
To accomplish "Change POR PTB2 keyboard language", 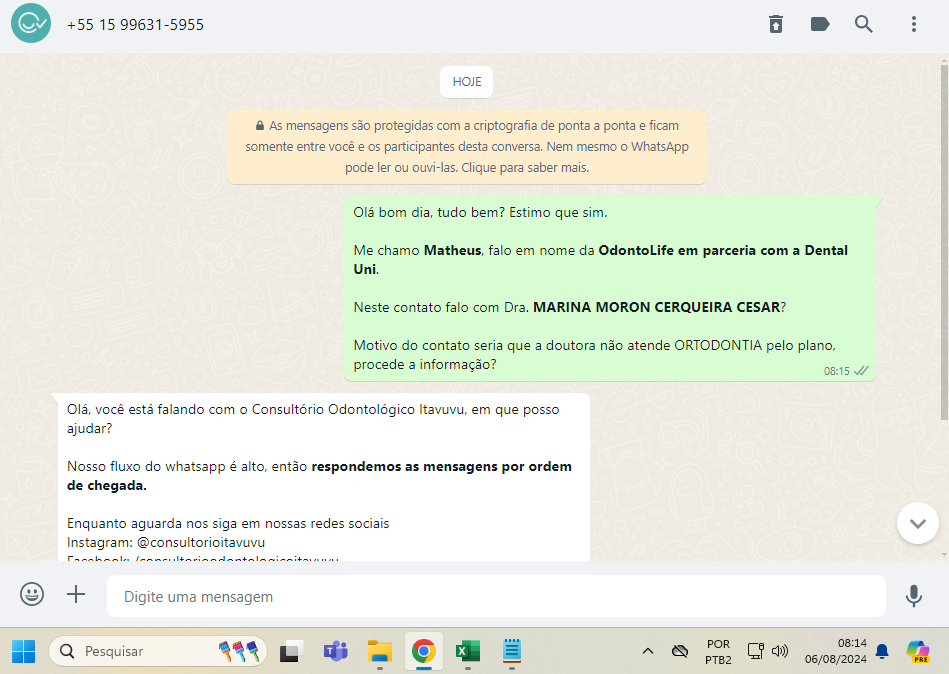I will [718, 652].
